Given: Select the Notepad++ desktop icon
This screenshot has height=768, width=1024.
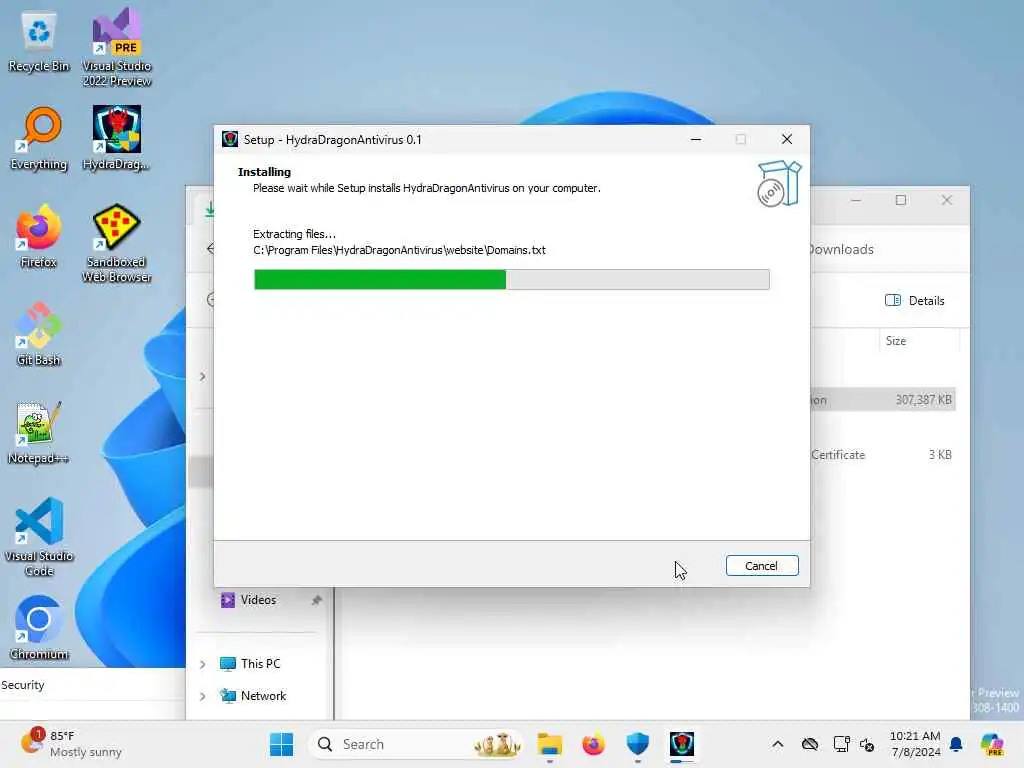Looking at the screenshot, I should tap(39, 432).
